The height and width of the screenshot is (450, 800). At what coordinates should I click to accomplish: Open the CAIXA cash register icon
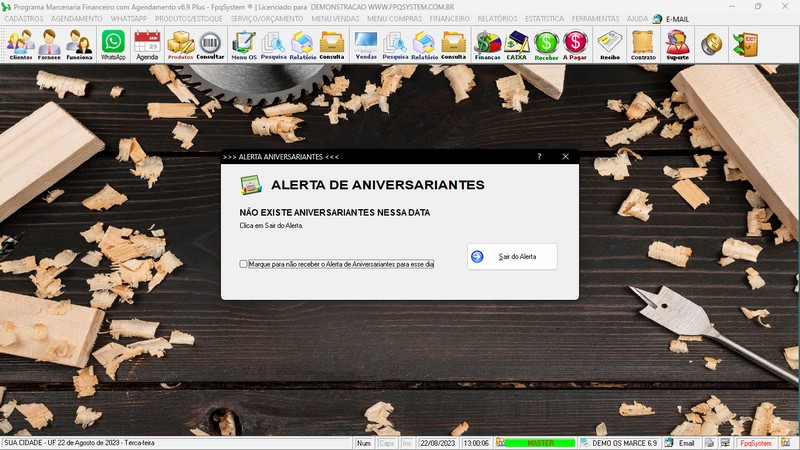pos(516,44)
